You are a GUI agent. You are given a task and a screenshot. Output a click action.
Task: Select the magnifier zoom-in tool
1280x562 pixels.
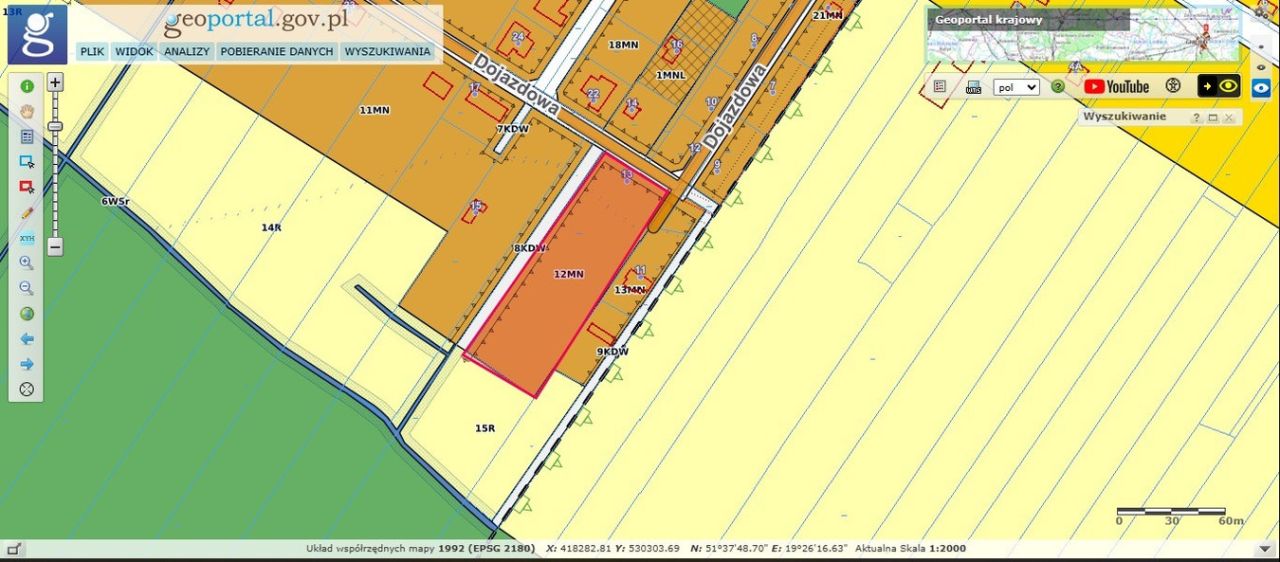(27, 263)
